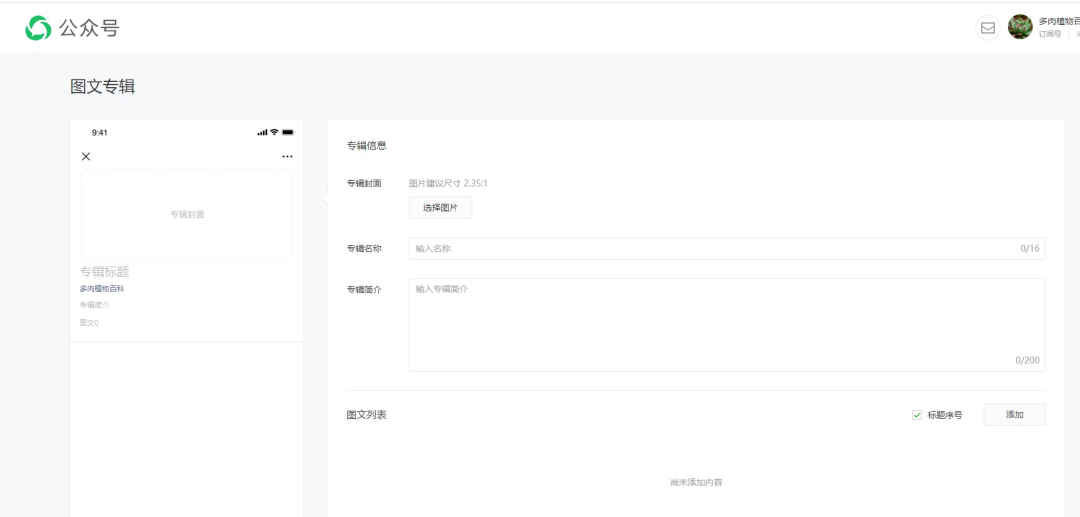Click the 公众号 title text in header
The height and width of the screenshot is (517, 1080).
pyautogui.click(x=89, y=28)
